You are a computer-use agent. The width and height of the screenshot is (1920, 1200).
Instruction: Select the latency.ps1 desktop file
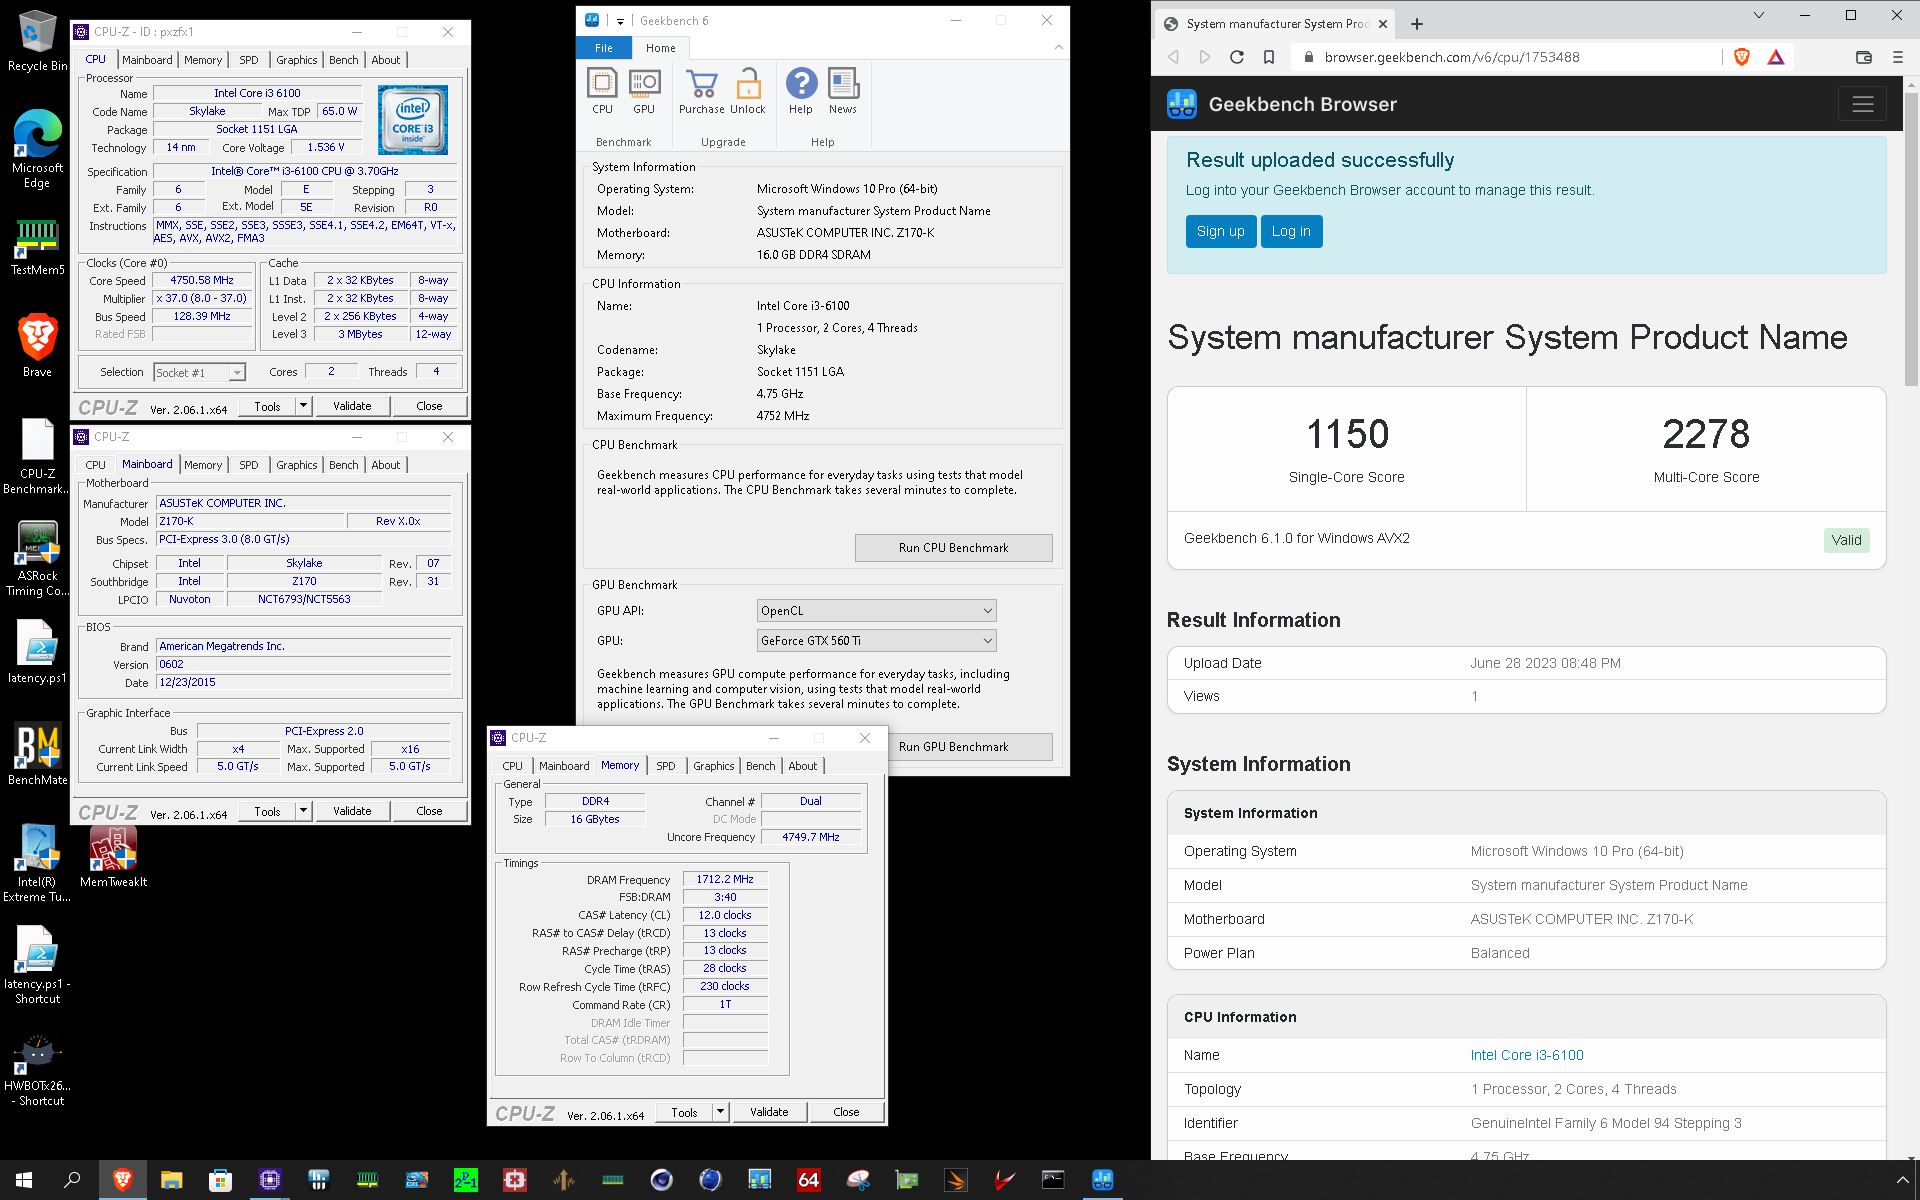(x=37, y=652)
